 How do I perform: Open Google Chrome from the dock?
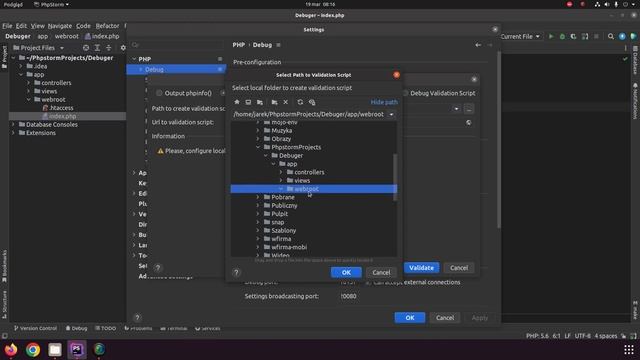(x=33, y=350)
